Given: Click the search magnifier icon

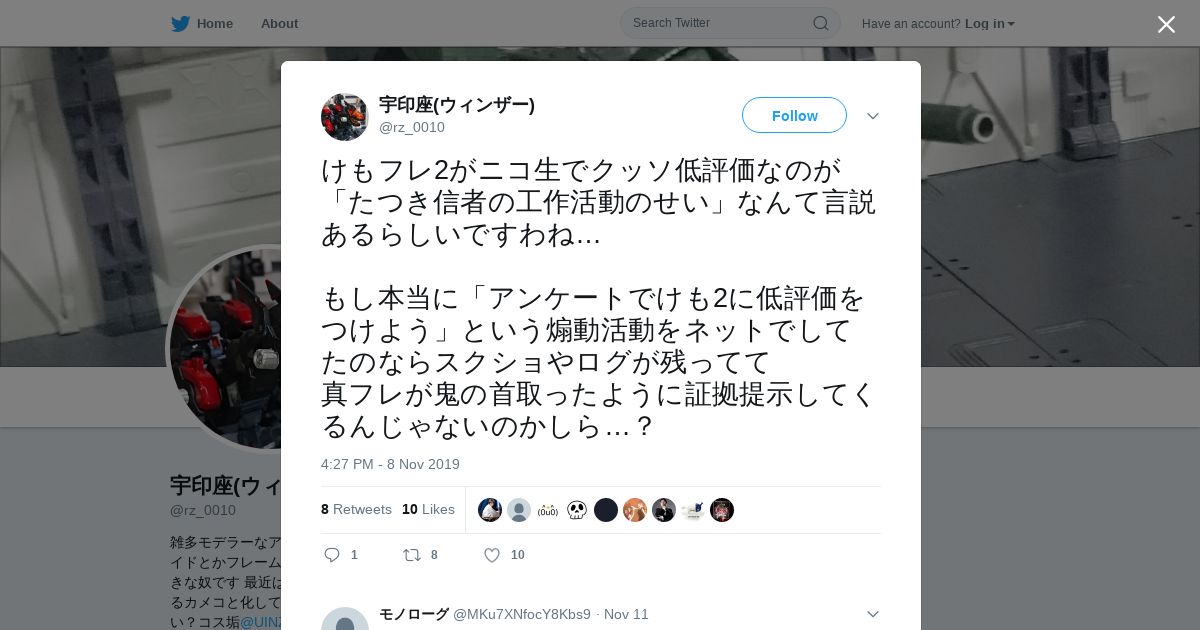Looking at the screenshot, I should coord(820,23).
